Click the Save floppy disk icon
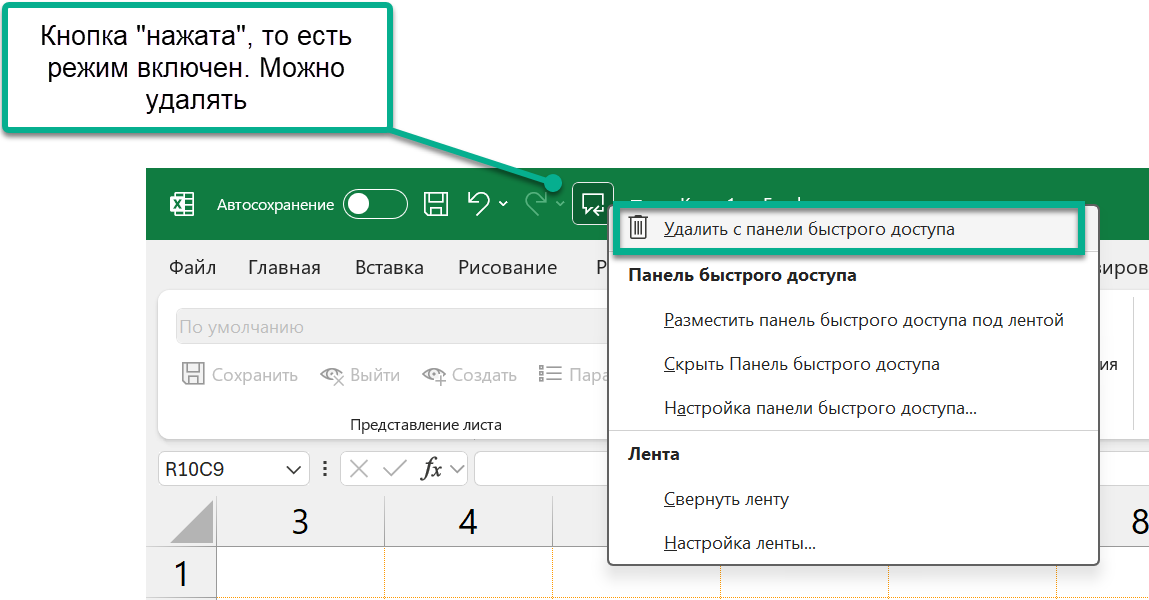Screen dimensions: 1149x600 click(x=436, y=204)
